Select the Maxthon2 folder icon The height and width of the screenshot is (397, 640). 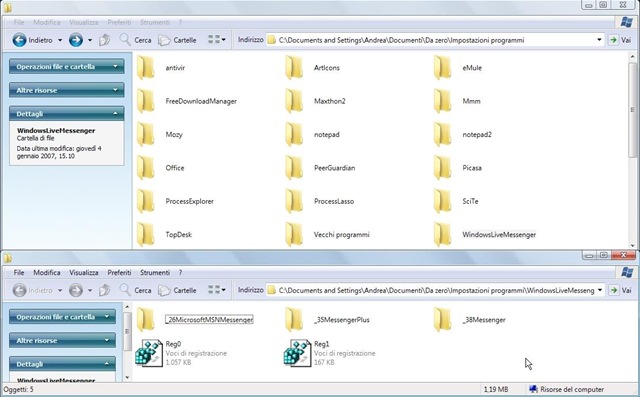294,101
